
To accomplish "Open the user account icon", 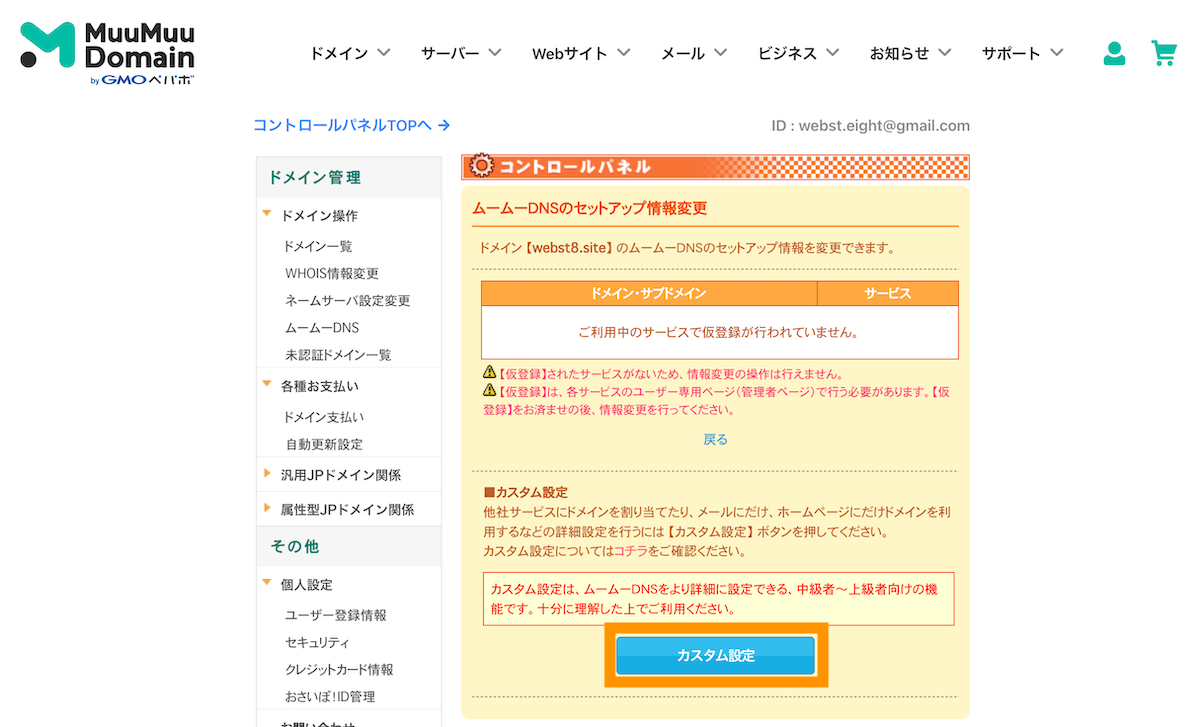I will coord(1114,53).
